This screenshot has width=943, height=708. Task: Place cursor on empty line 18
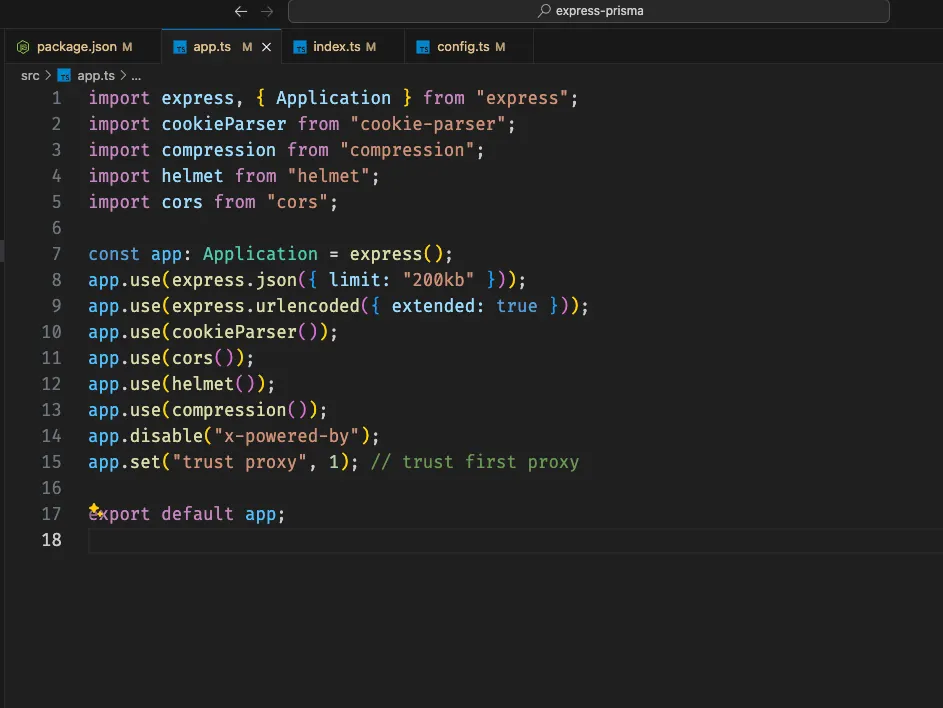[x=515, y=540]
